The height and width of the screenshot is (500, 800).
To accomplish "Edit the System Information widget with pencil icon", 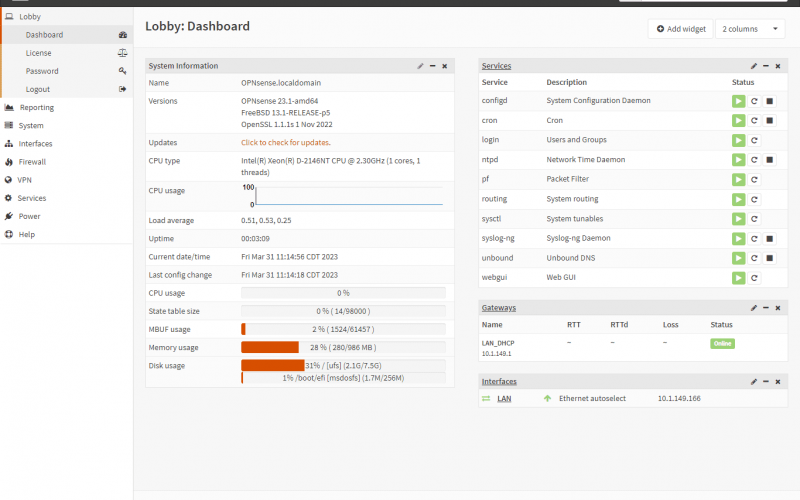I will (421, 66).
